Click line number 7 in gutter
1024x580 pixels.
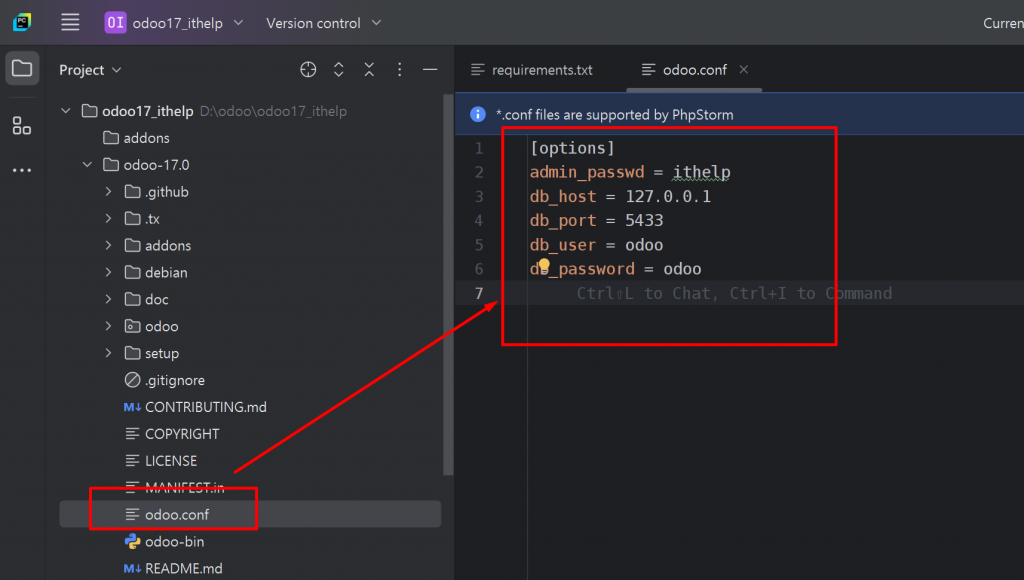tap(479, 293)
